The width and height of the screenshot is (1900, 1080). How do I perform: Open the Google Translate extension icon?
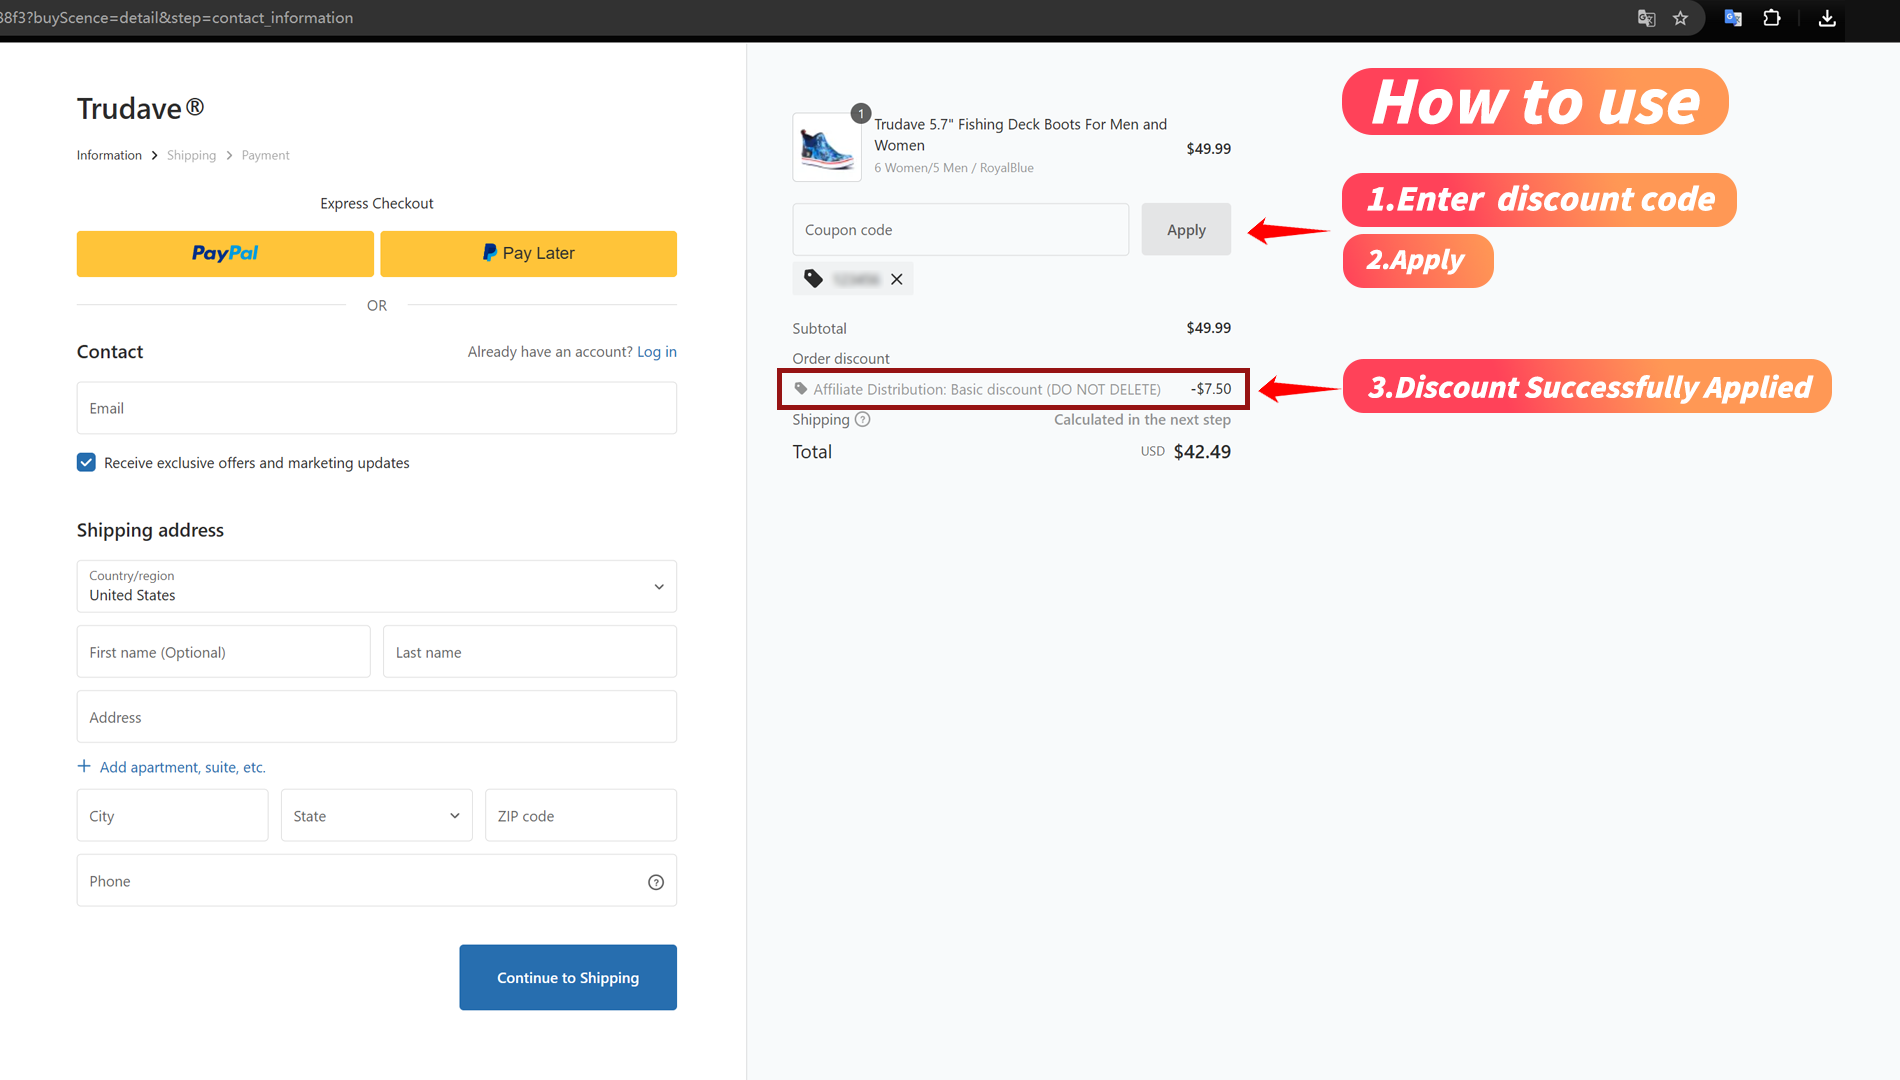pyautogui.click(x=1733, y=18)
